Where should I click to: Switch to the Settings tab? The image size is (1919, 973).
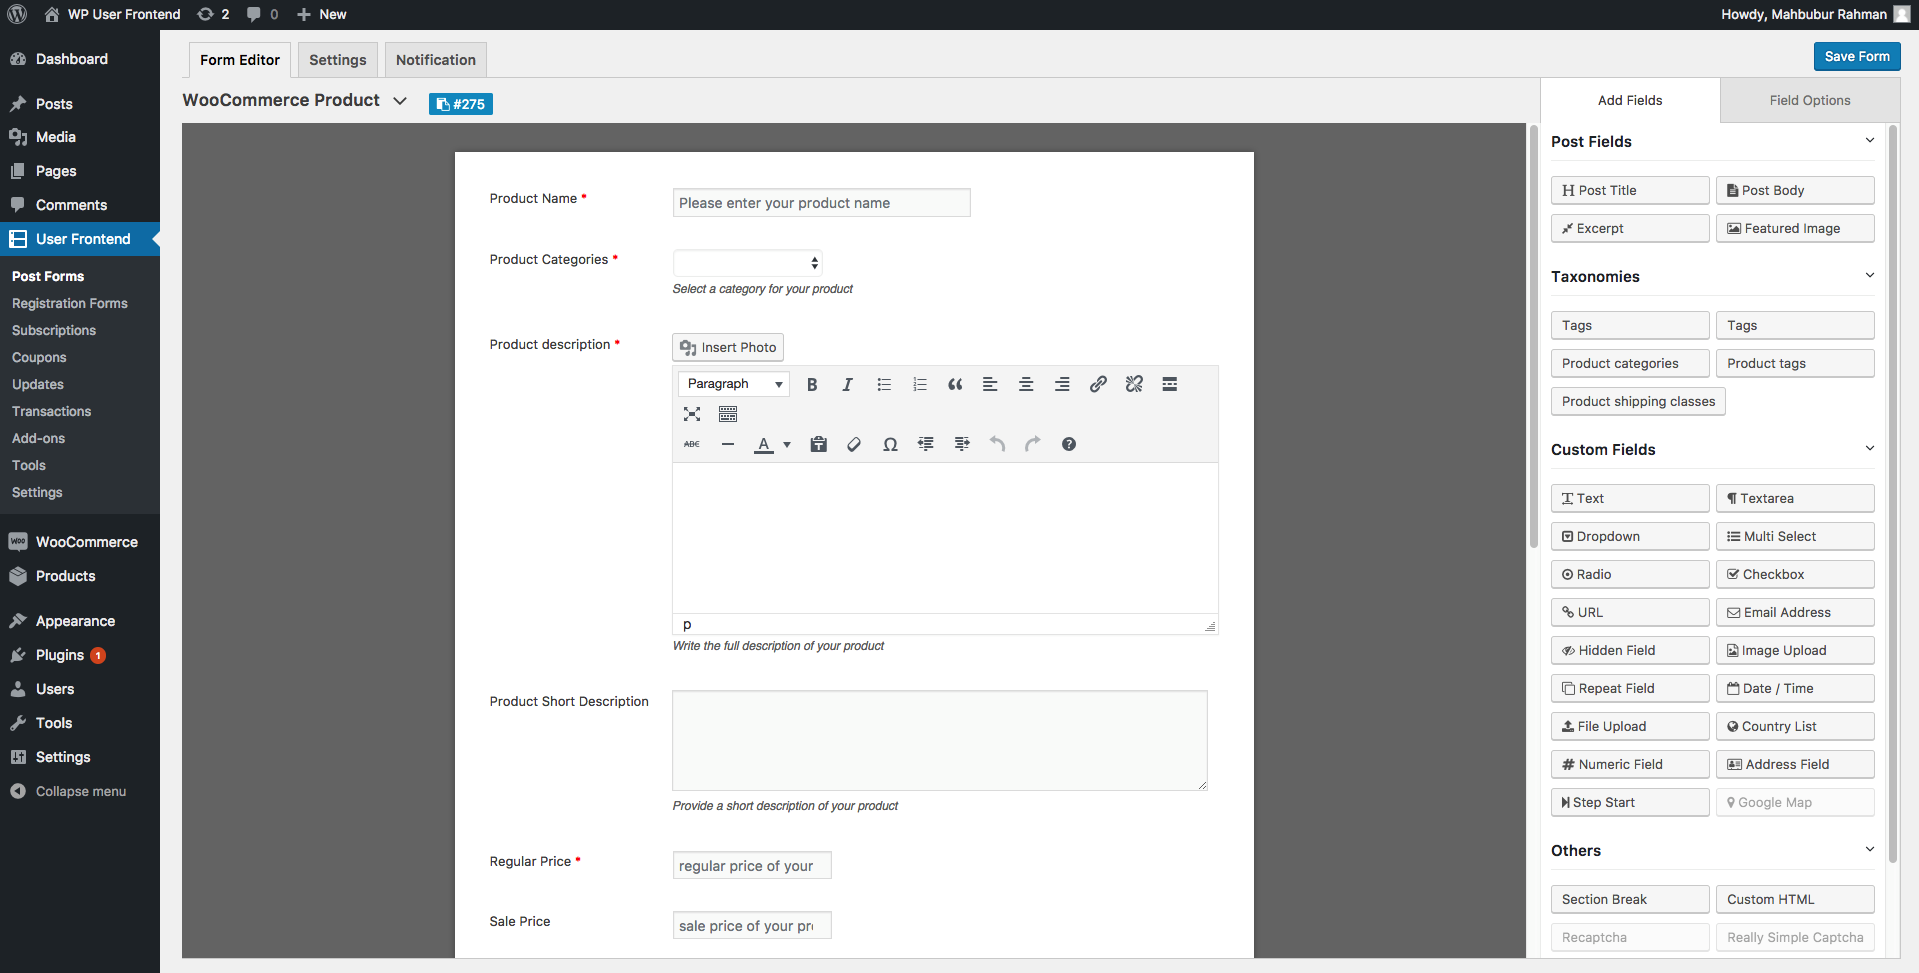[x=338, y=60]
